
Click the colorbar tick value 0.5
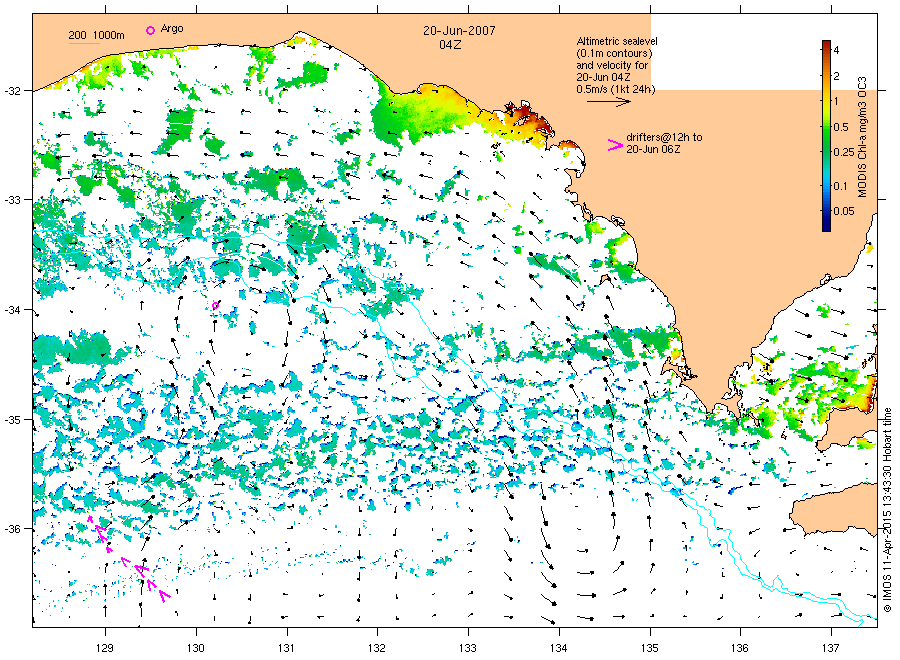point(841,127)
